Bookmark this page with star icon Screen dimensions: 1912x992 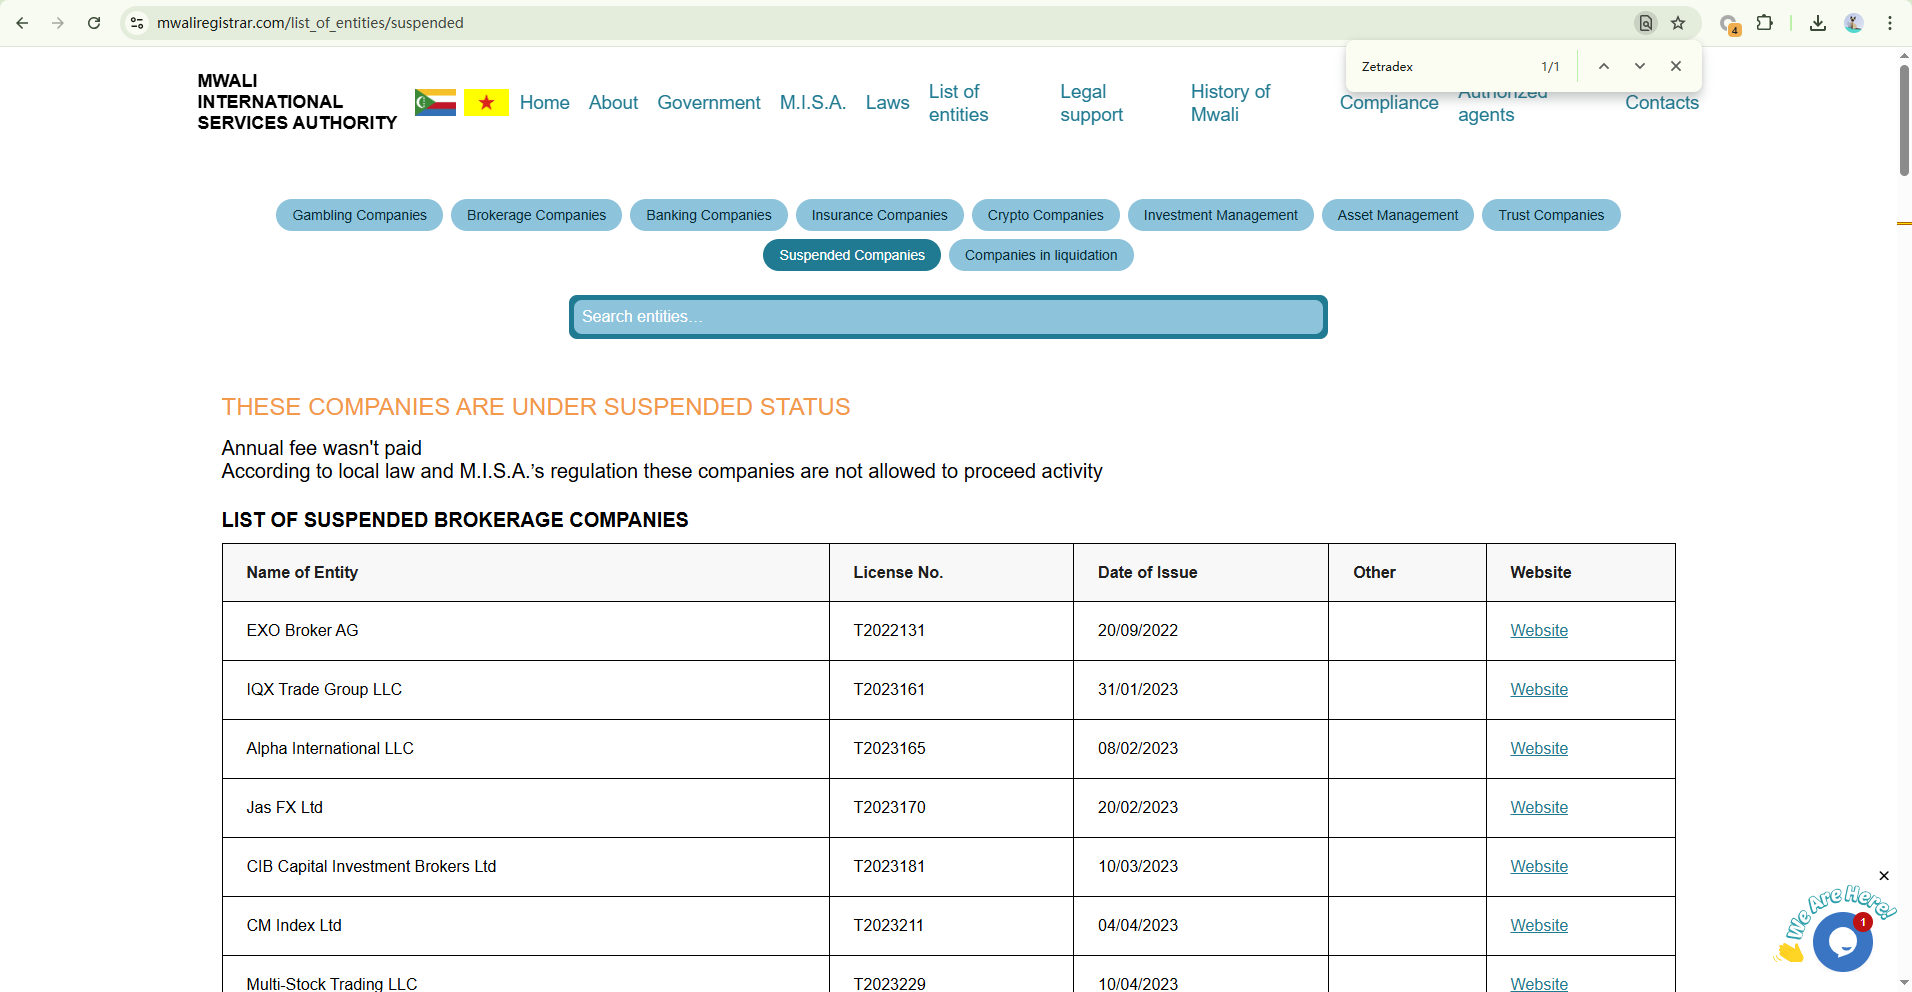point(1678,23)
